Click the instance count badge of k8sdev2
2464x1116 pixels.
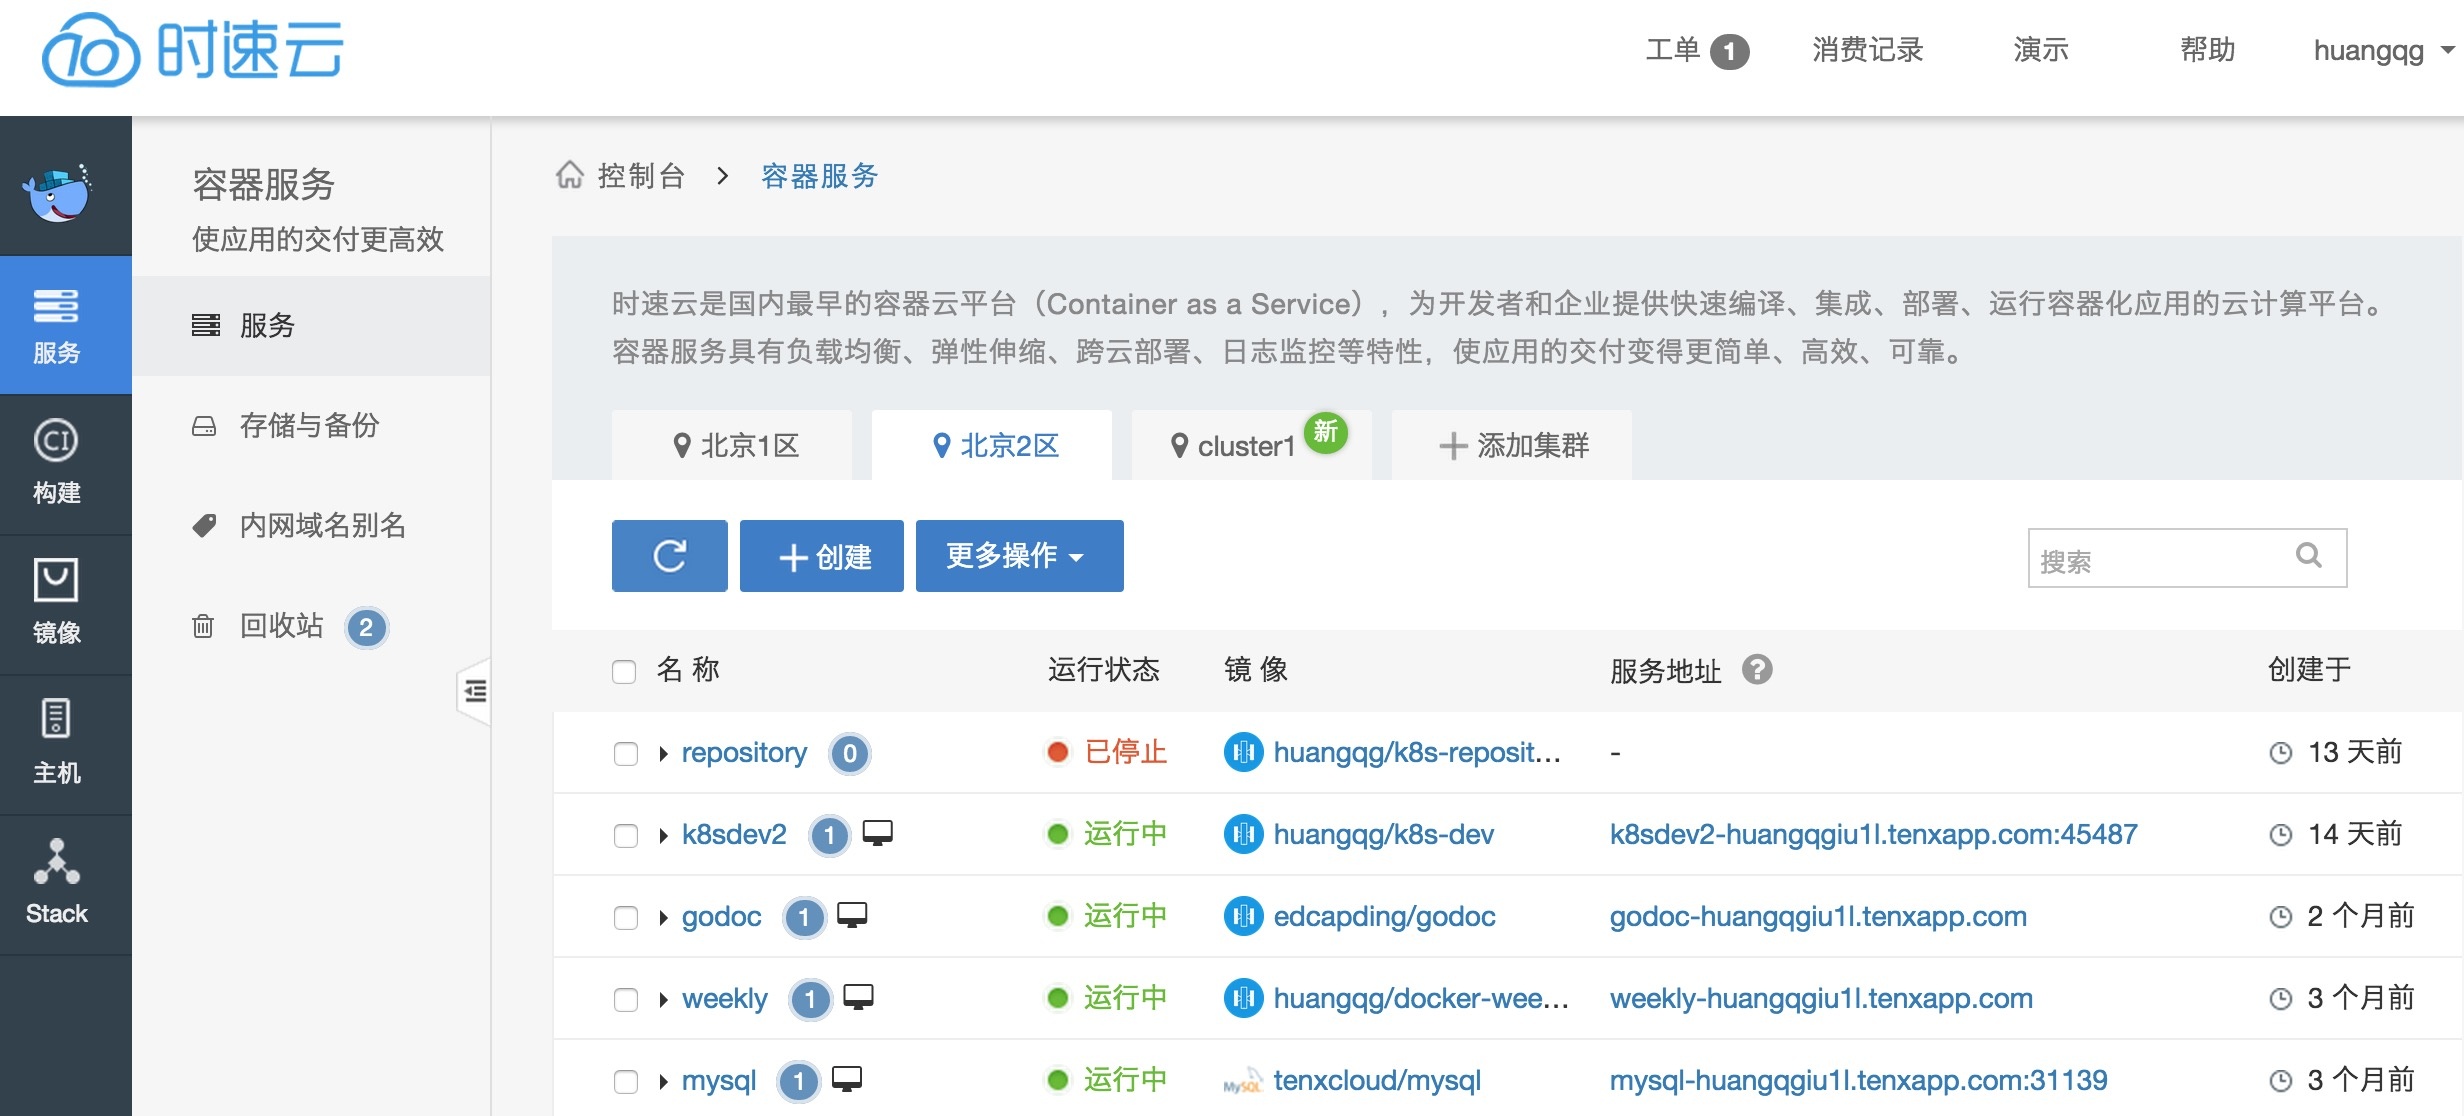coord(829,835)
